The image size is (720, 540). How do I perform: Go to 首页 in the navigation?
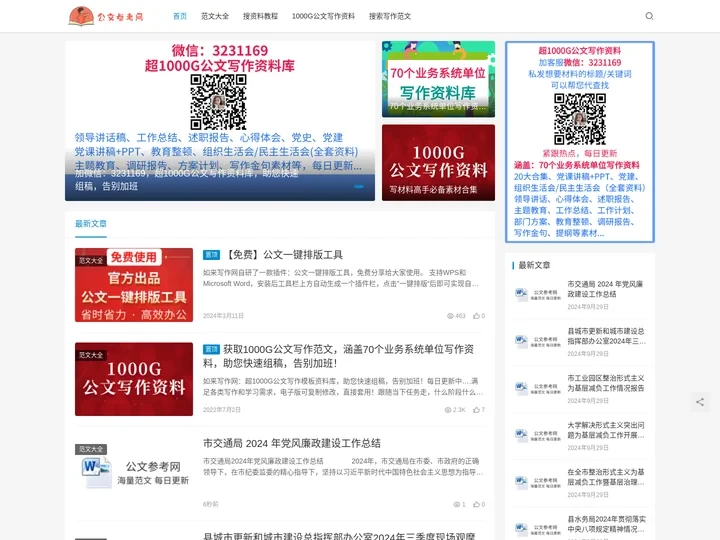click(180, 16)
